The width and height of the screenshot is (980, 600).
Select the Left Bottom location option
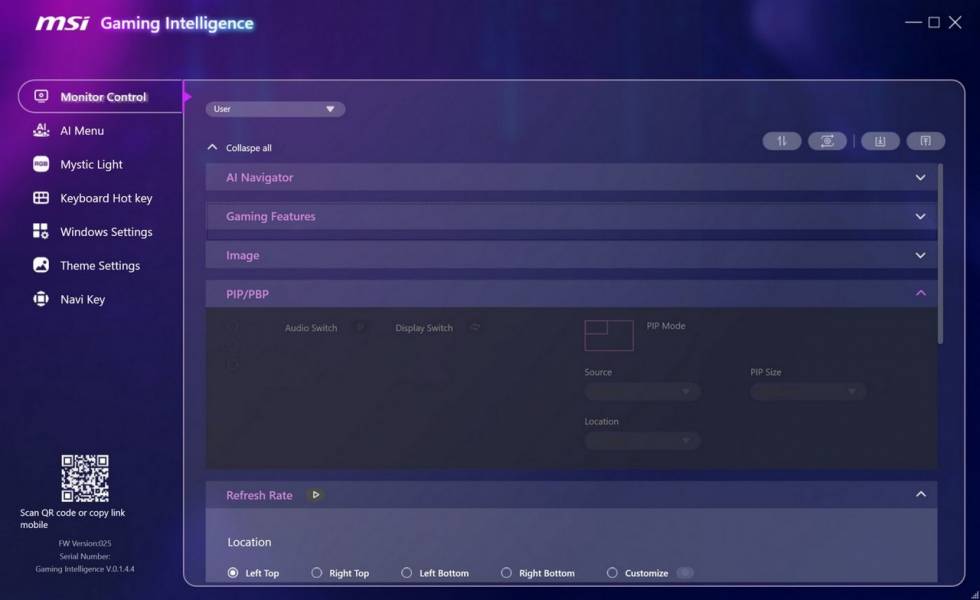pyautogui.click(x=407, y=573)
